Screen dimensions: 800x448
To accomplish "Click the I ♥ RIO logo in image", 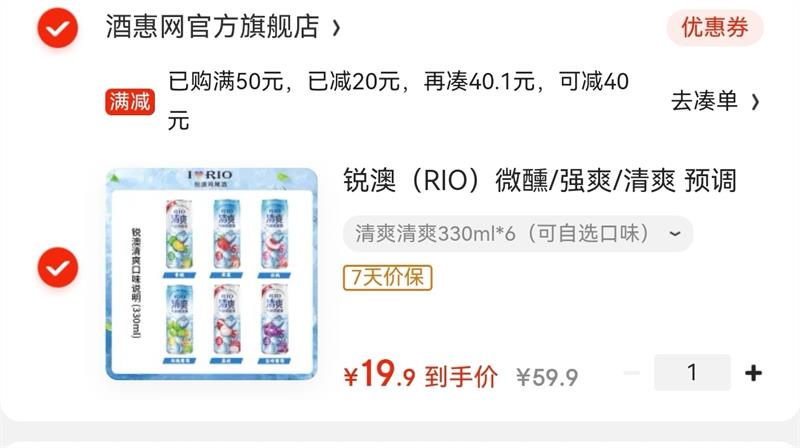I will coord(210,175).
